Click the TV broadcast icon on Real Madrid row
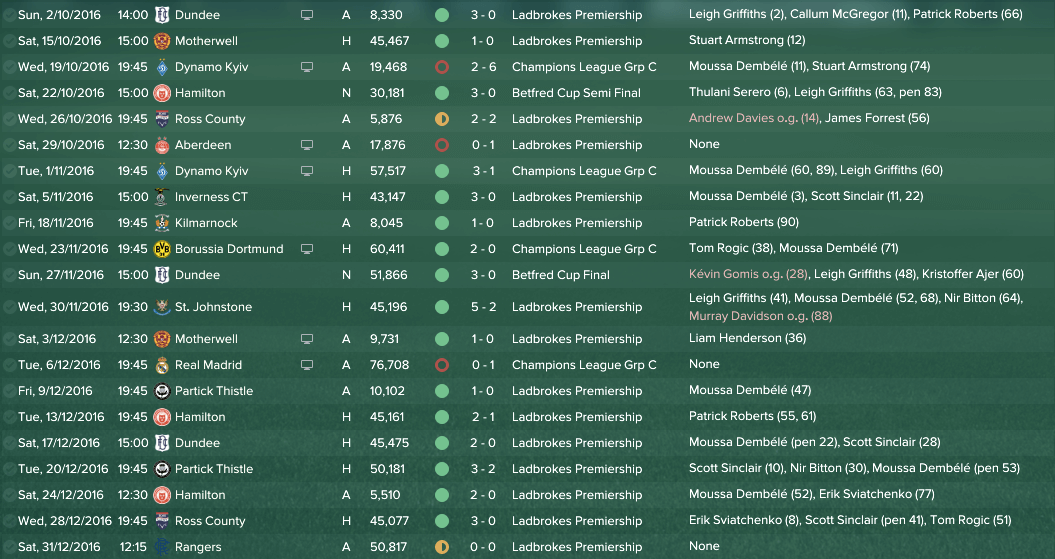This screenshot has height=559, width=1055. tap(307, 365)
